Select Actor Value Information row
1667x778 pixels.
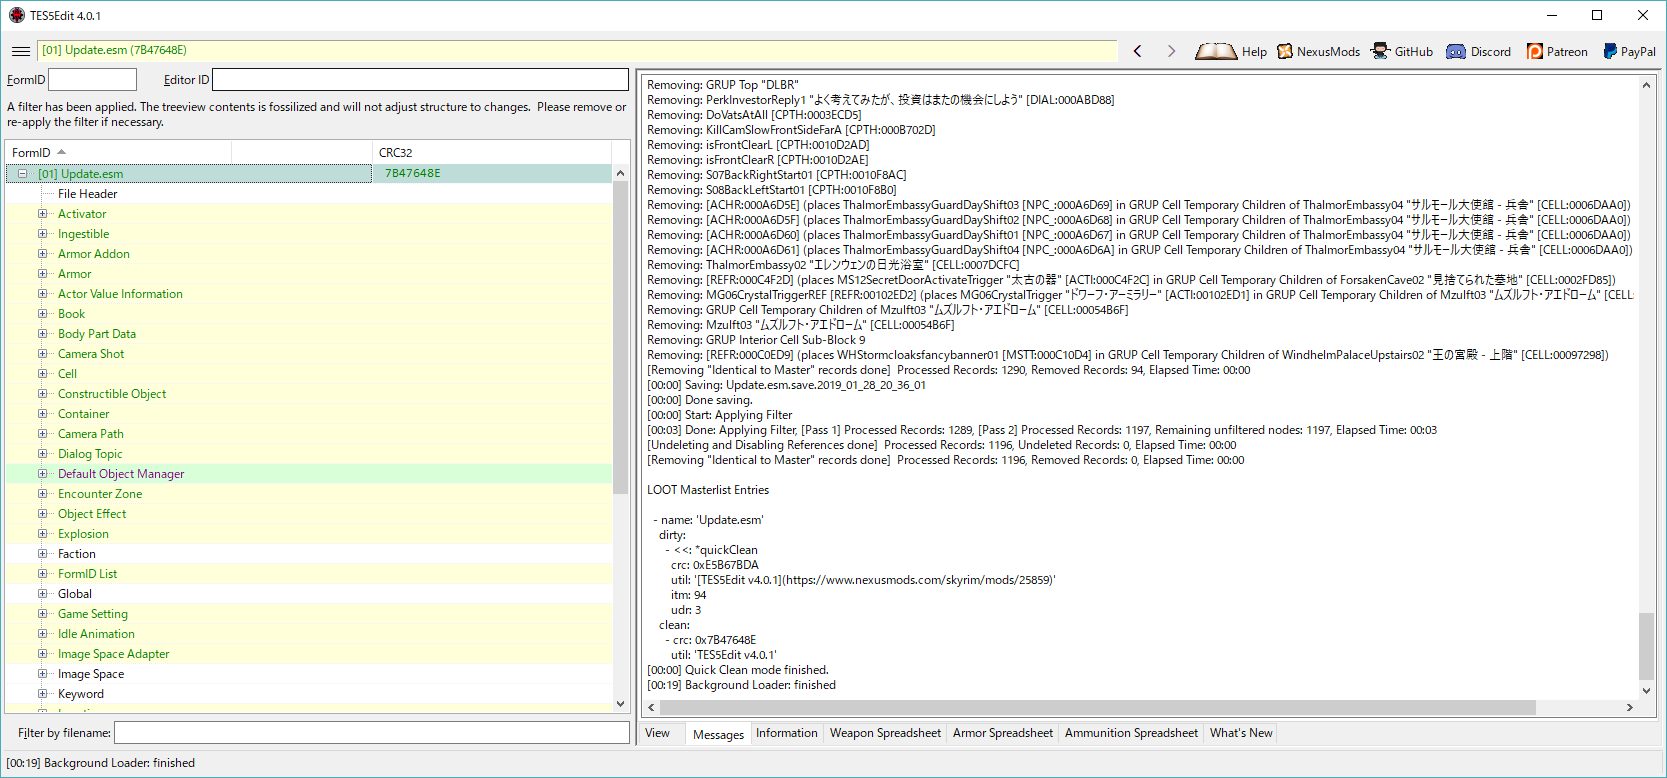pyautogui.click(x=309, y=294)
